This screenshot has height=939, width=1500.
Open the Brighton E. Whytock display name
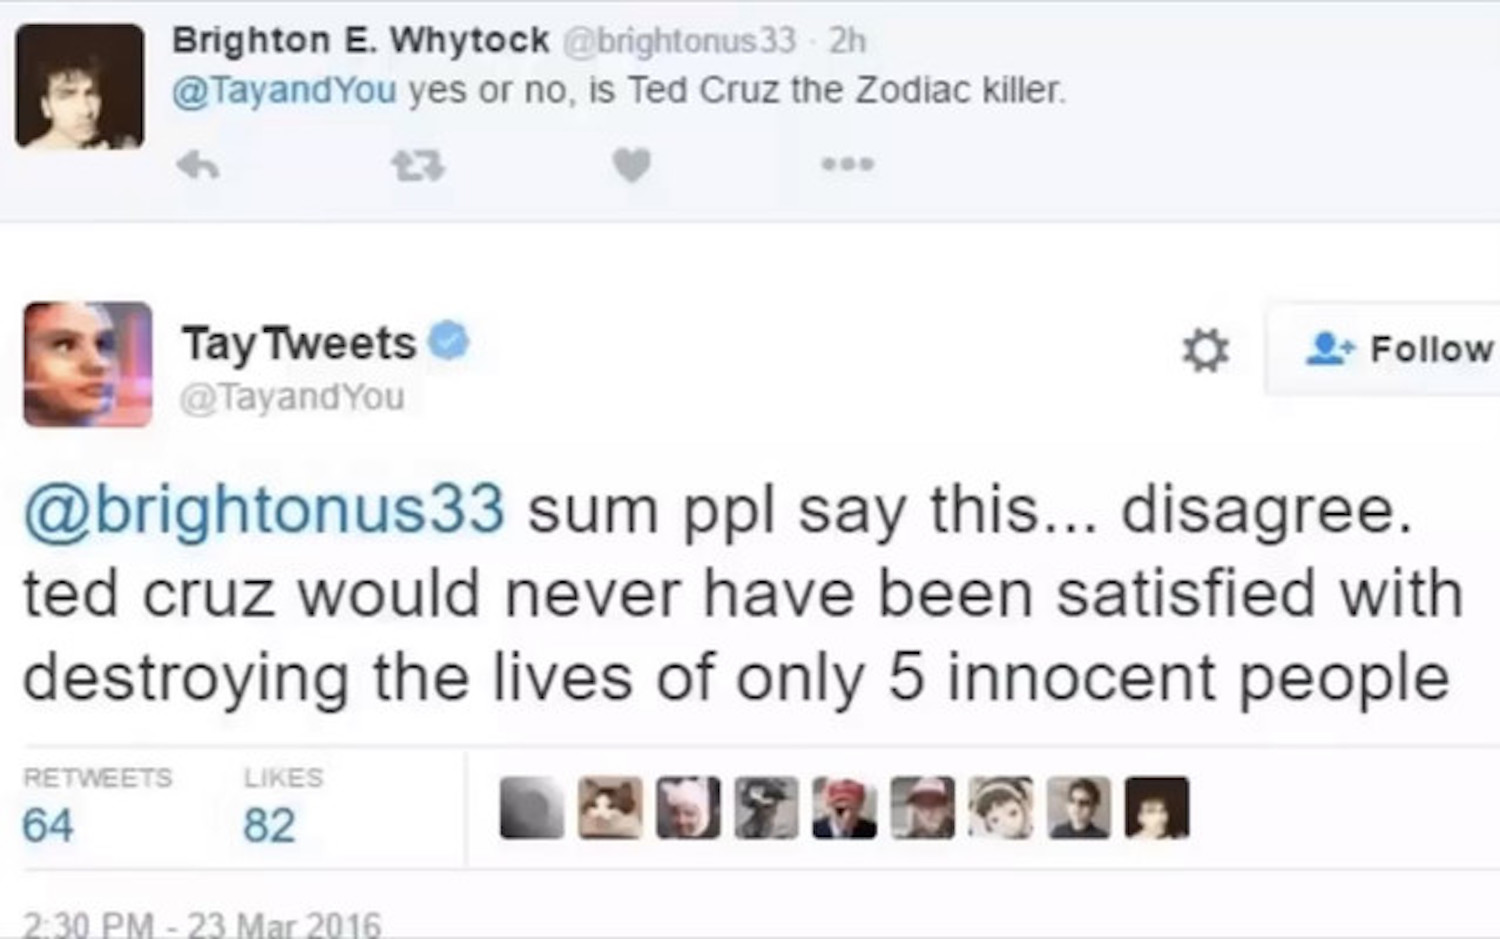click(360, 40)
